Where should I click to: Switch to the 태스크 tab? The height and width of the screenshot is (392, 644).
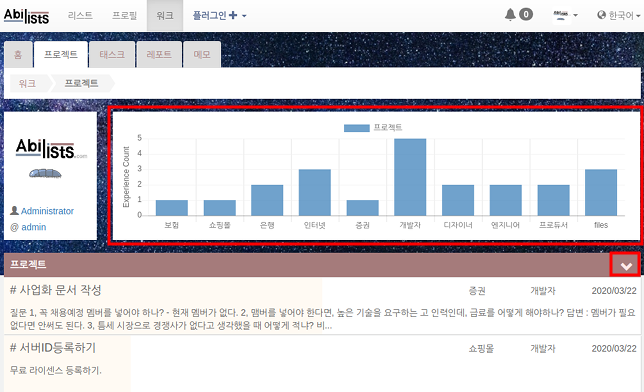tap(112, 54)
